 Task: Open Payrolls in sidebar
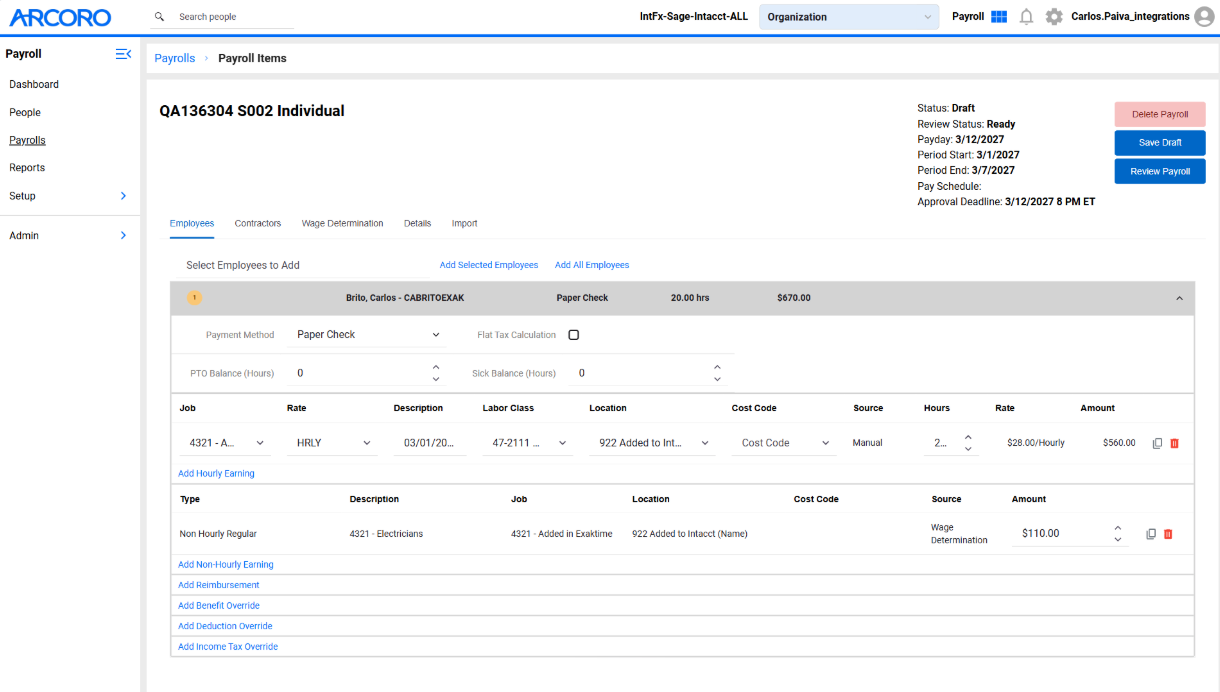point(27,141)
